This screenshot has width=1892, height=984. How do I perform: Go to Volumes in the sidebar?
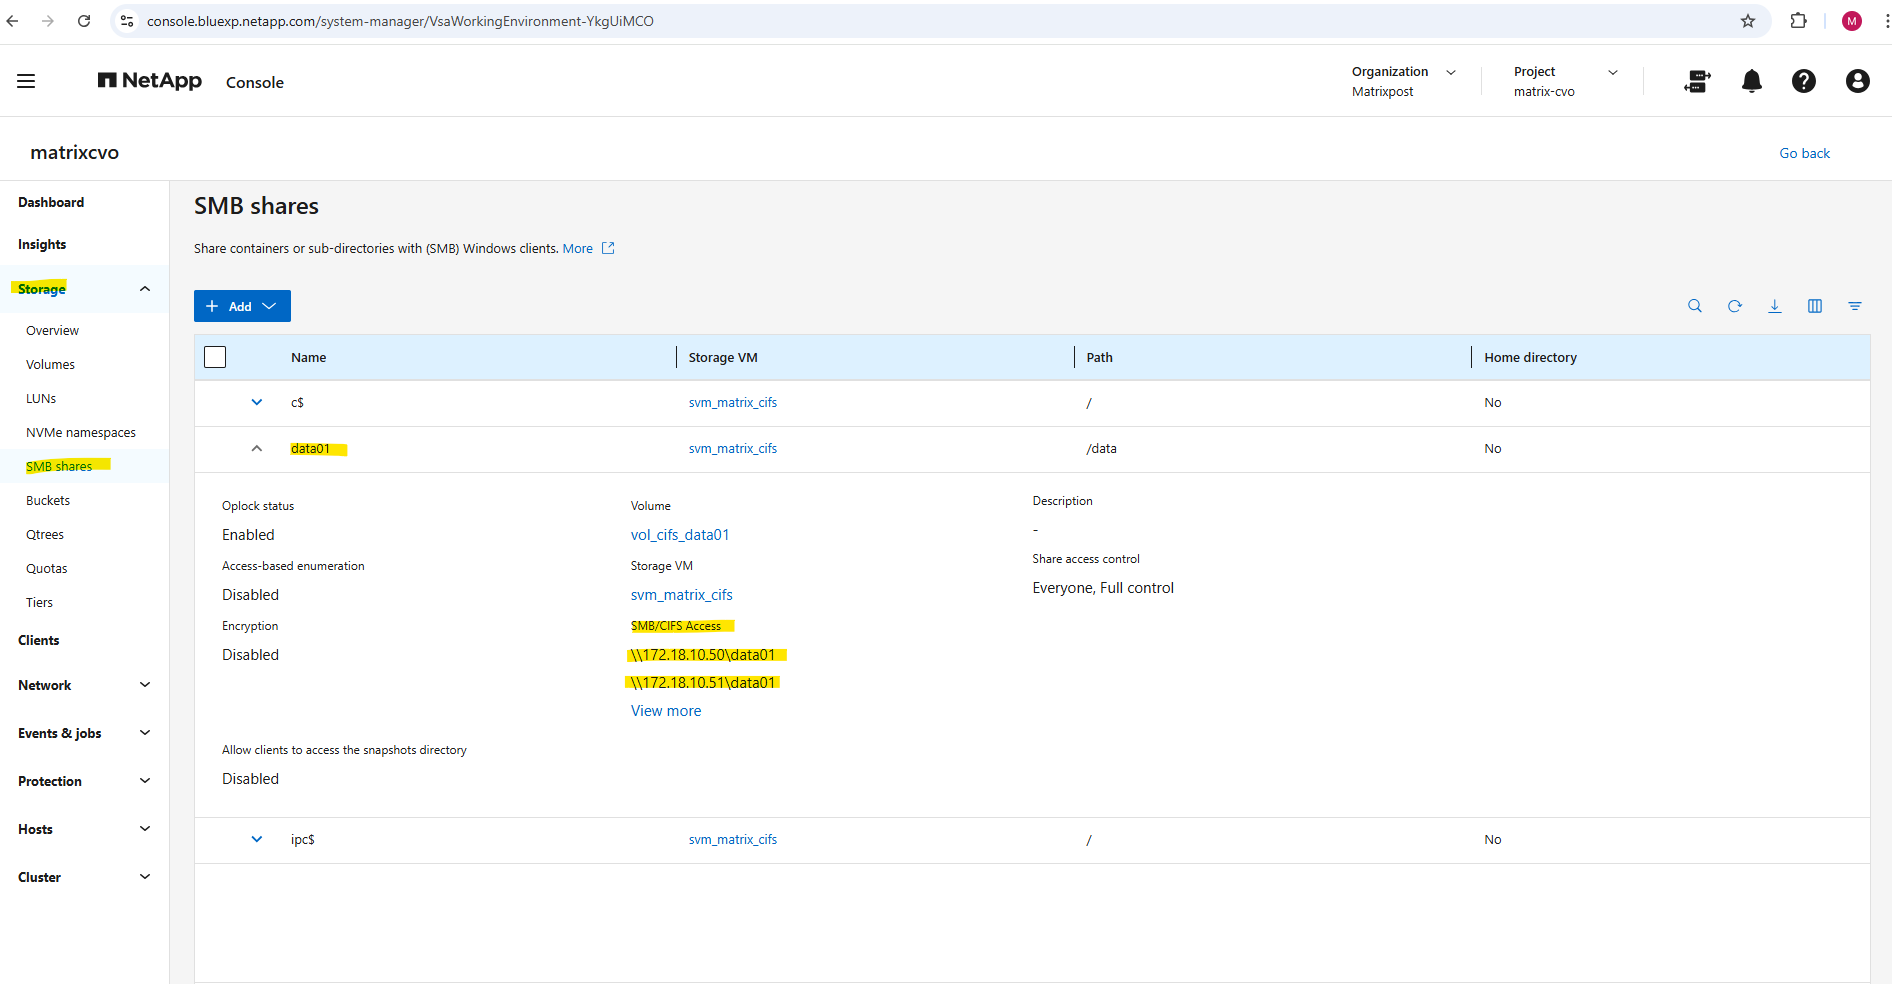(50, 365)
